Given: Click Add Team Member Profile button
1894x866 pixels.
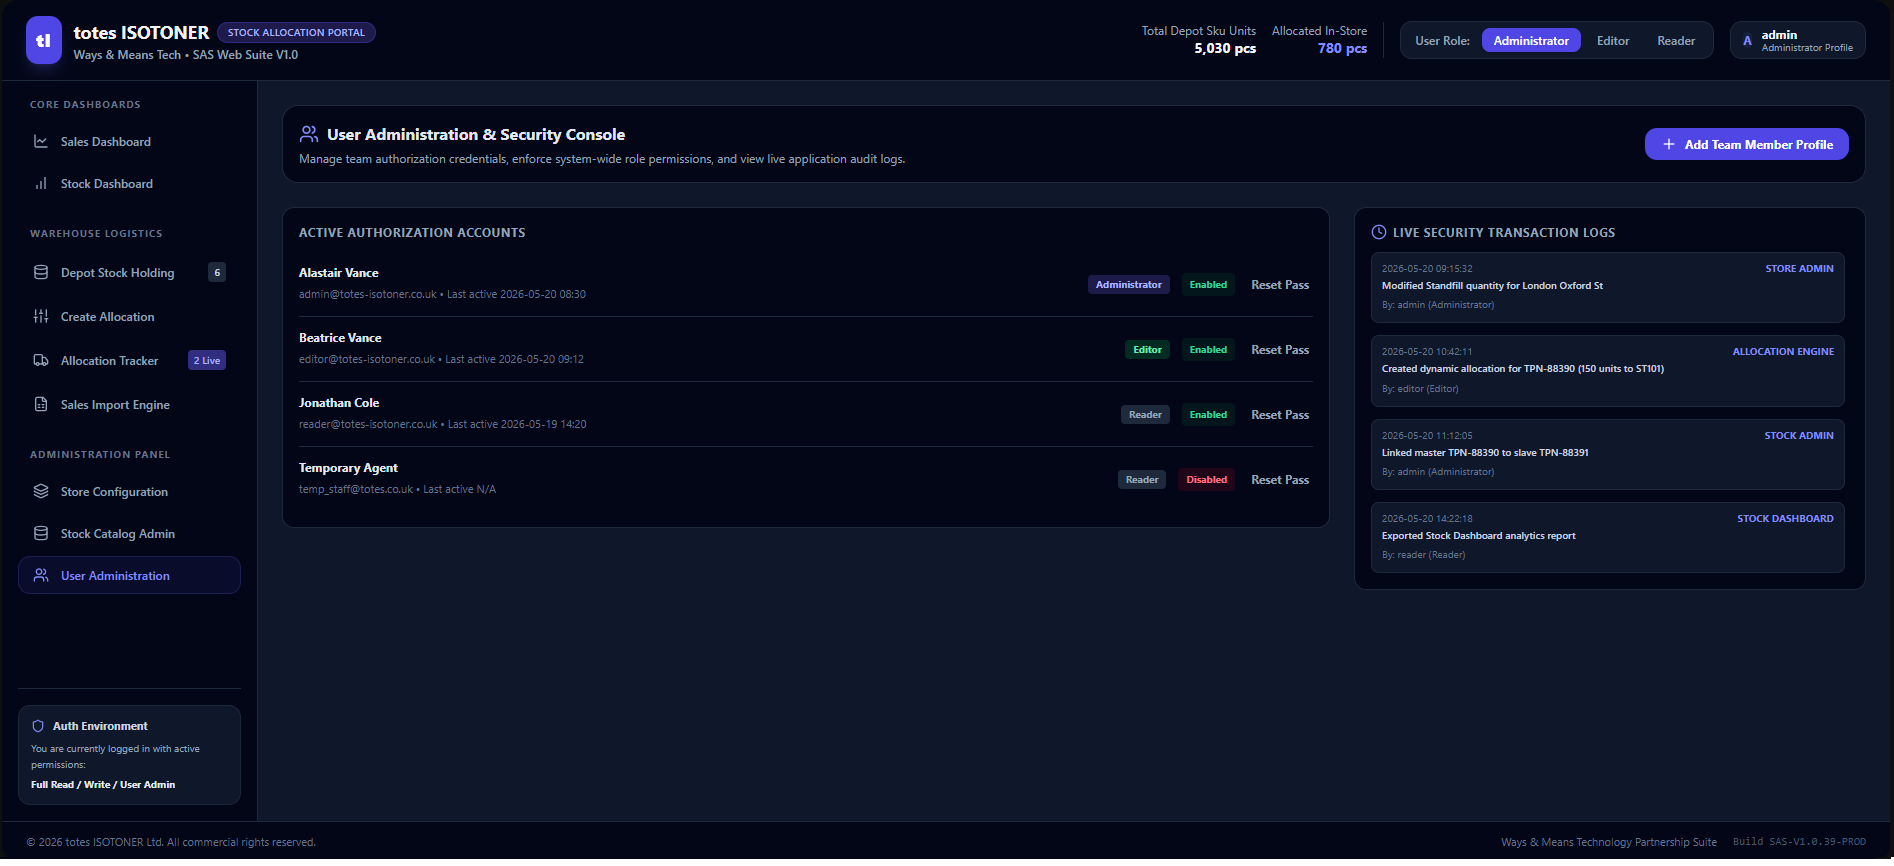Looking at the screenshot, I should pyautogui.click(x=1746, y=145).
